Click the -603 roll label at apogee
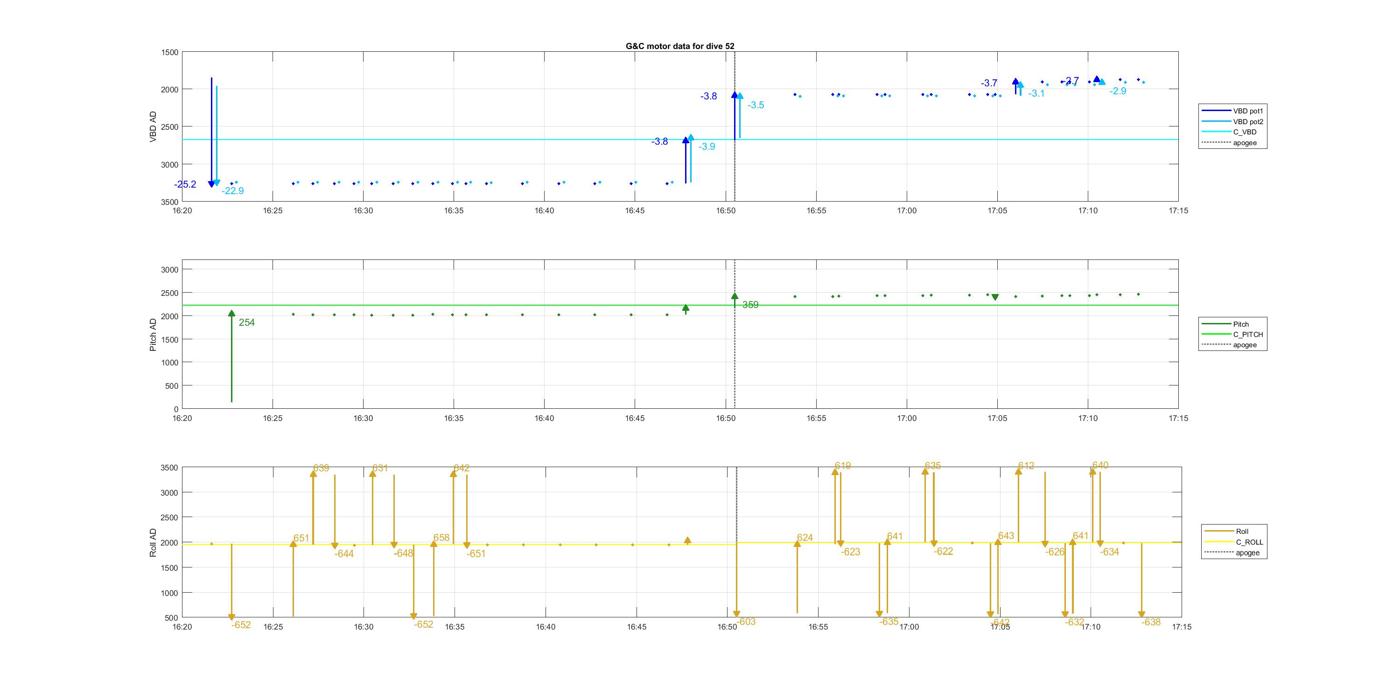 tap(746, 623)
